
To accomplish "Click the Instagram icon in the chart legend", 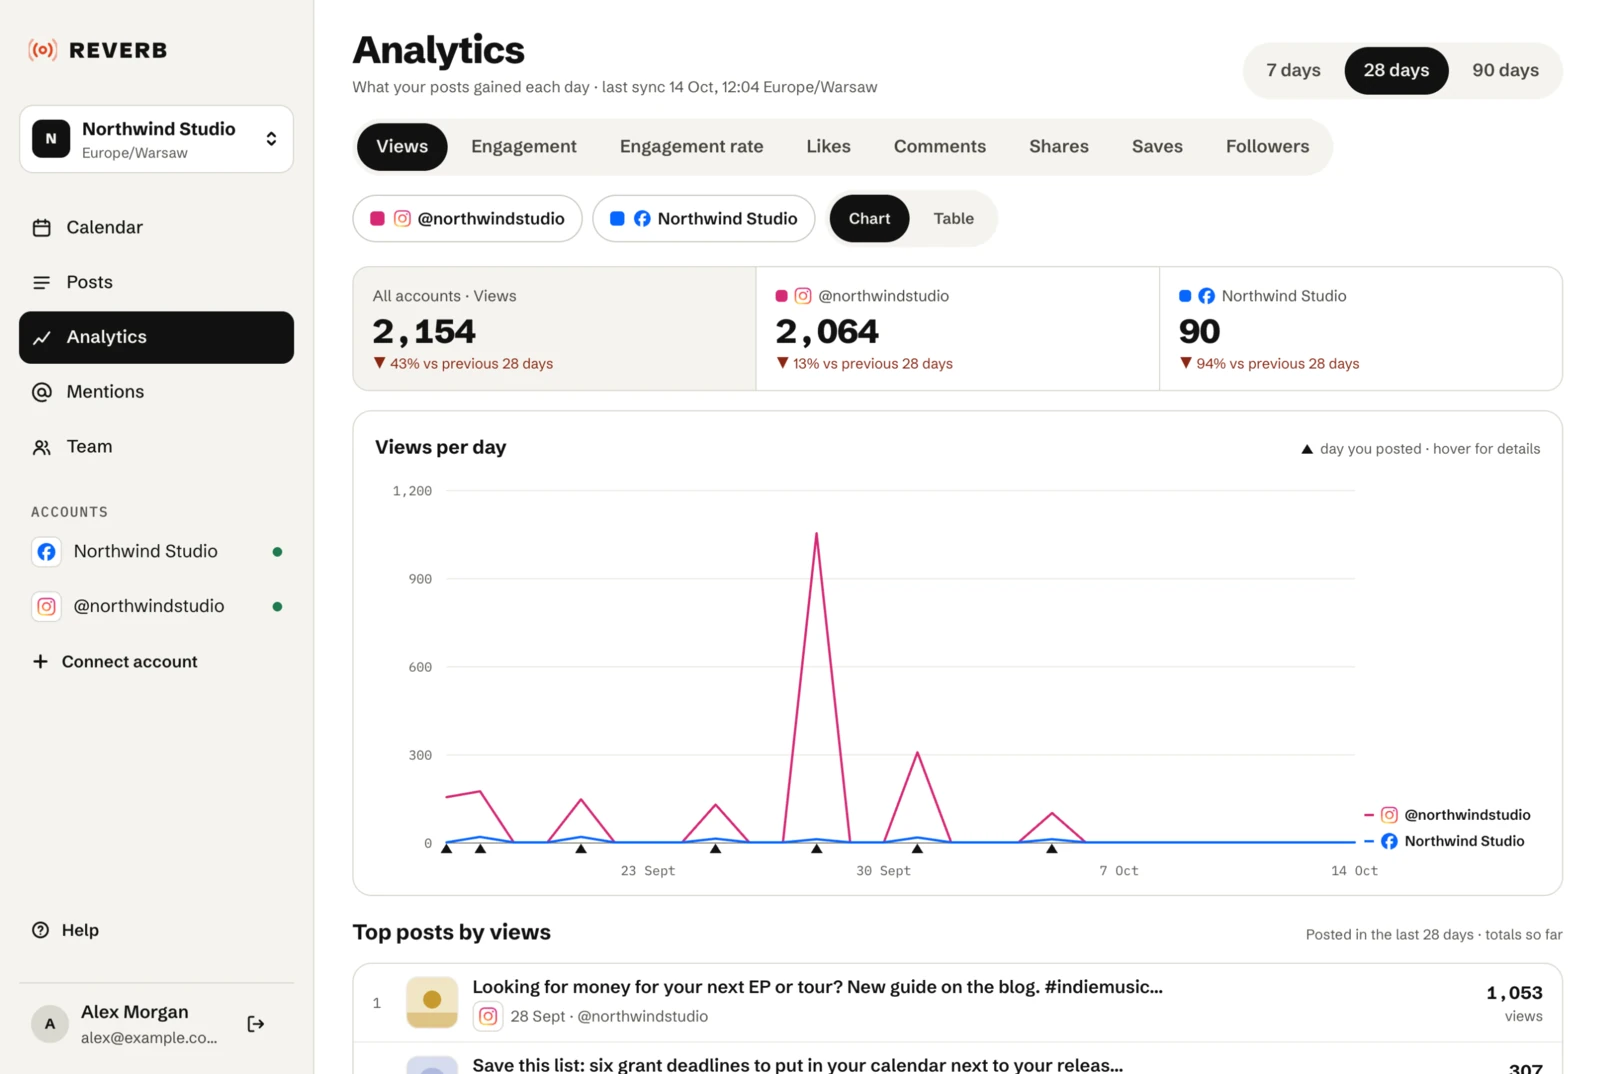I will coord(1389,815).
